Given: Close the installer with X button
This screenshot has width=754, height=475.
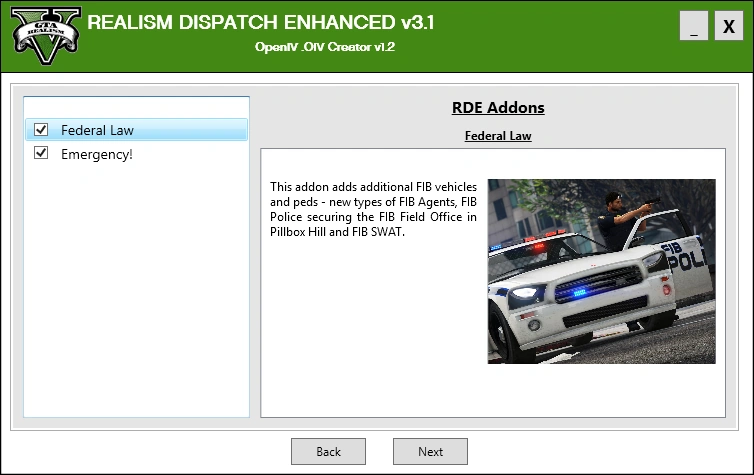Looking at the screenshot, I should [729, 25].
